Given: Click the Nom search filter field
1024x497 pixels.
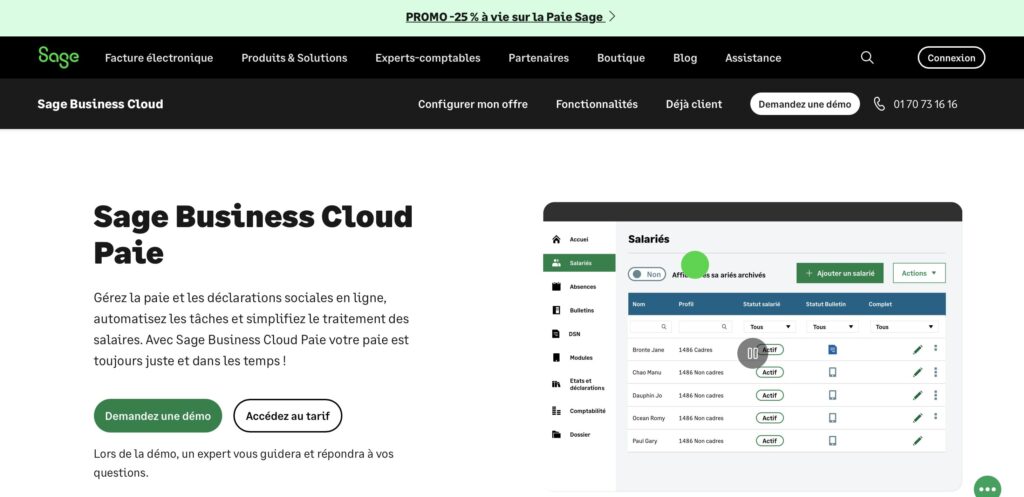Looking at the screenshot, I should 650,327.
